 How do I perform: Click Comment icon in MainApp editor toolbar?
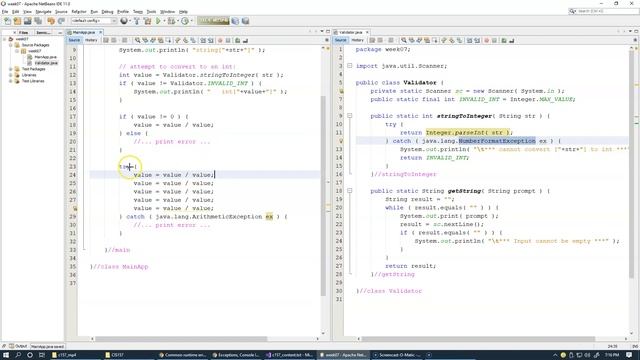click(x=238, y=40)
